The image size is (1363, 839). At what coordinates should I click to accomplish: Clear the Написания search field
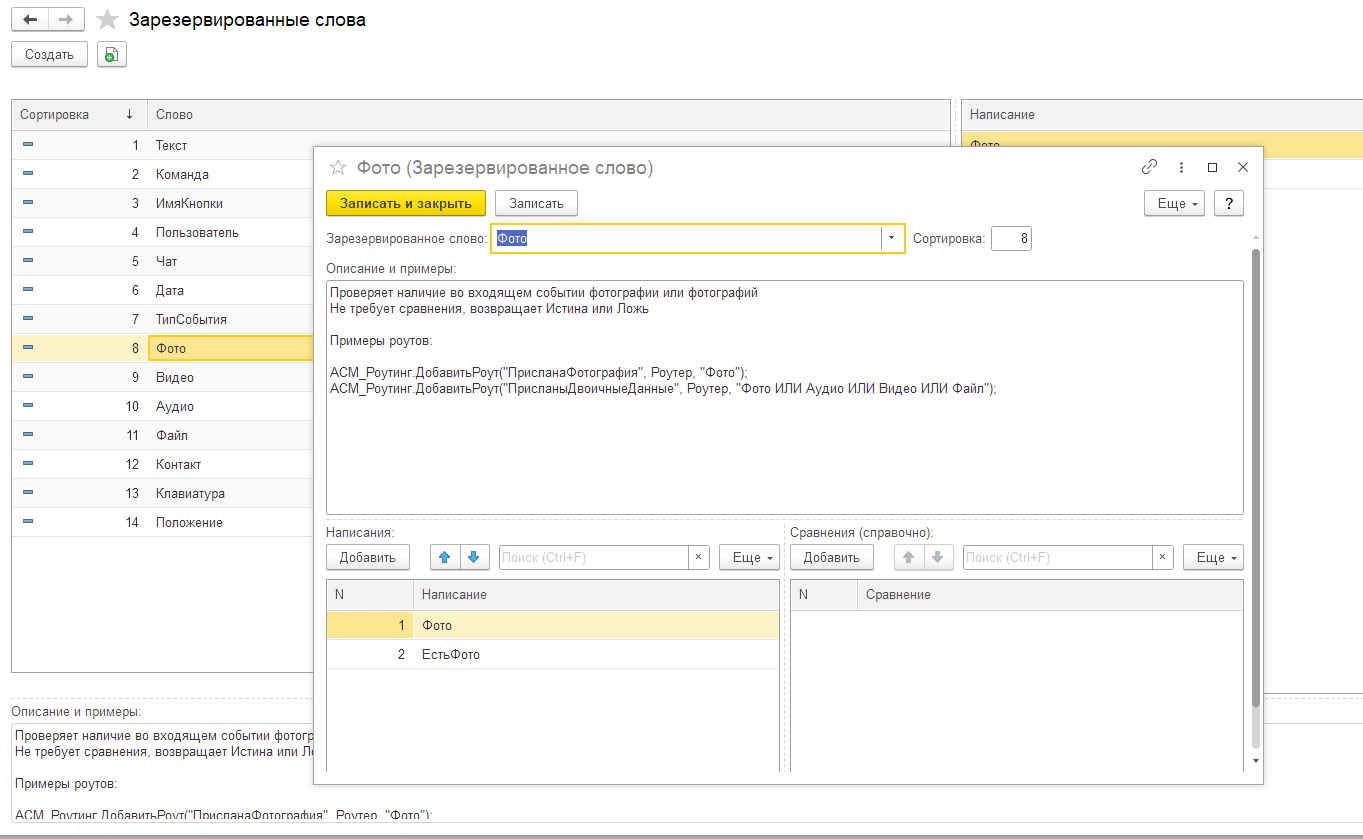tap(699, 557)
